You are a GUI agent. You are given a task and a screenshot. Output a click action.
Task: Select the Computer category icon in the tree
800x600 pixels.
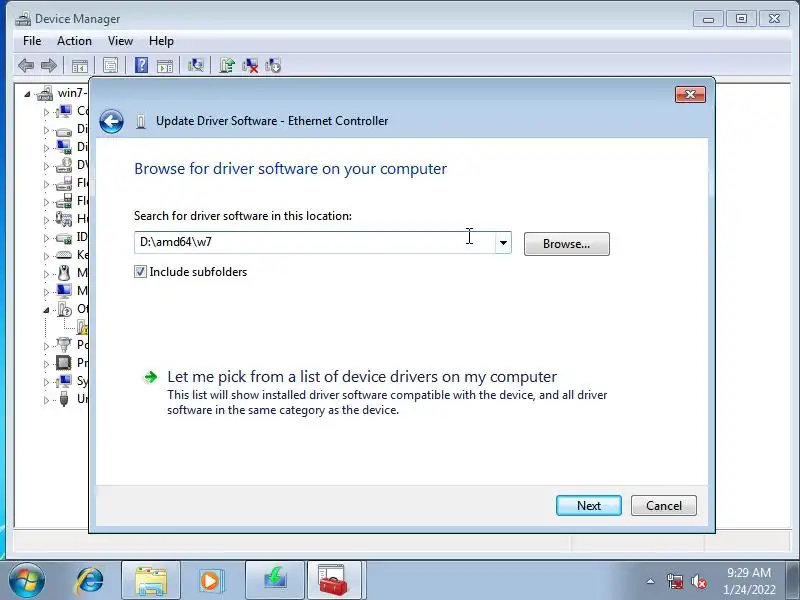[64, 111]
